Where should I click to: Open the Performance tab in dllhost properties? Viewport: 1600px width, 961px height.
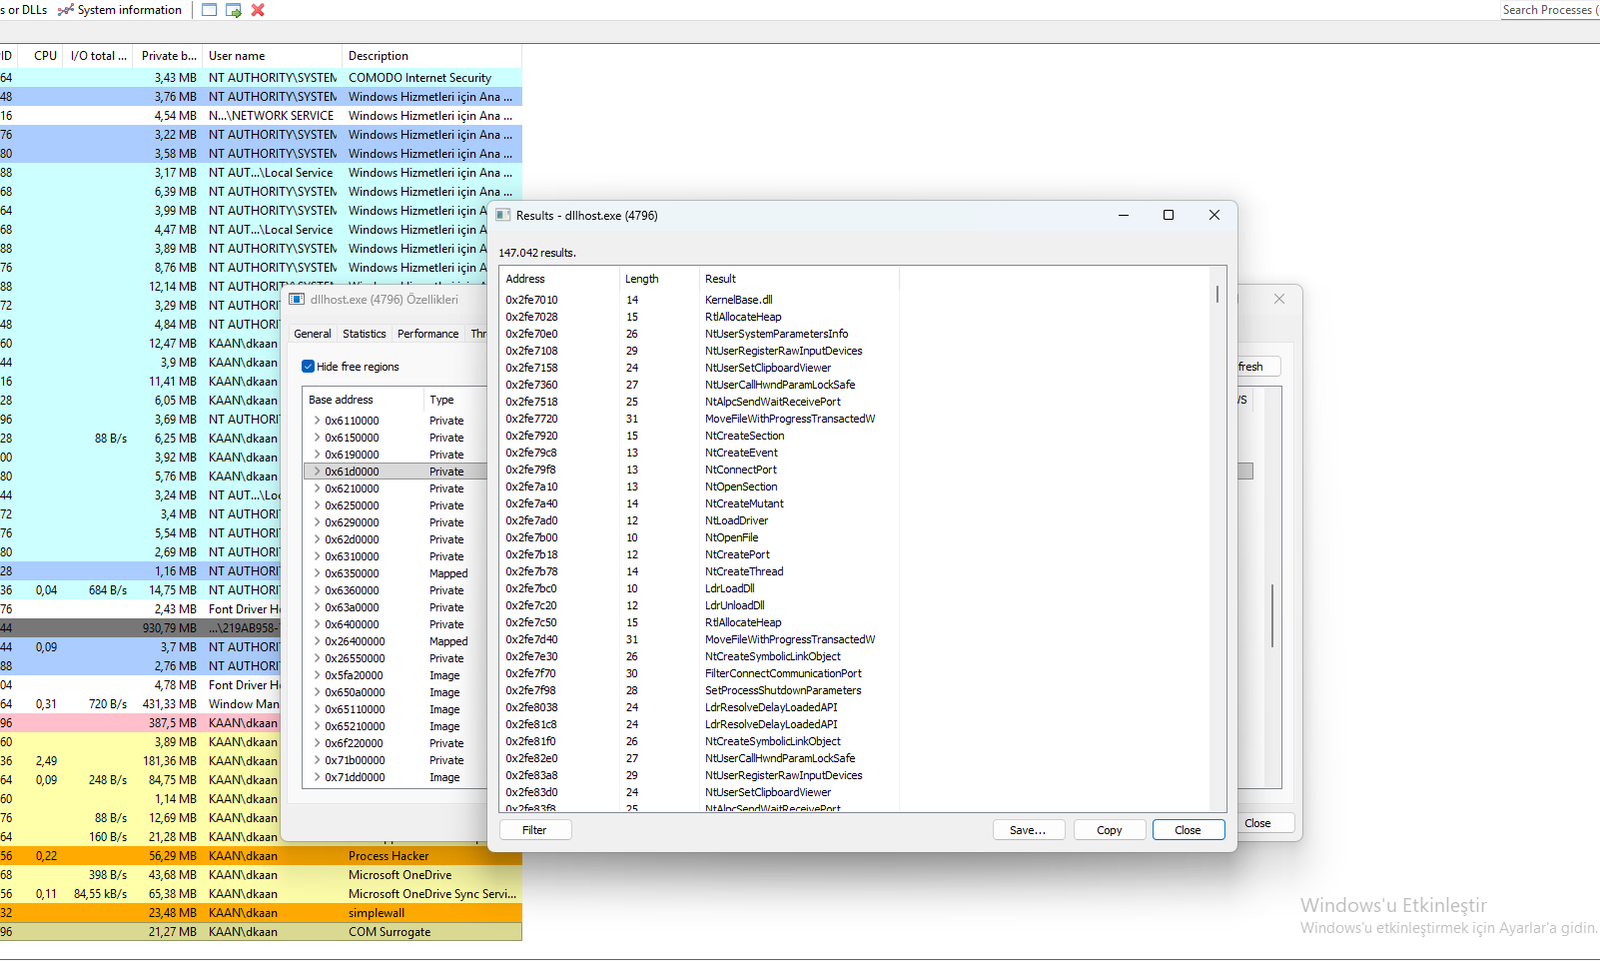click(428, 334)
